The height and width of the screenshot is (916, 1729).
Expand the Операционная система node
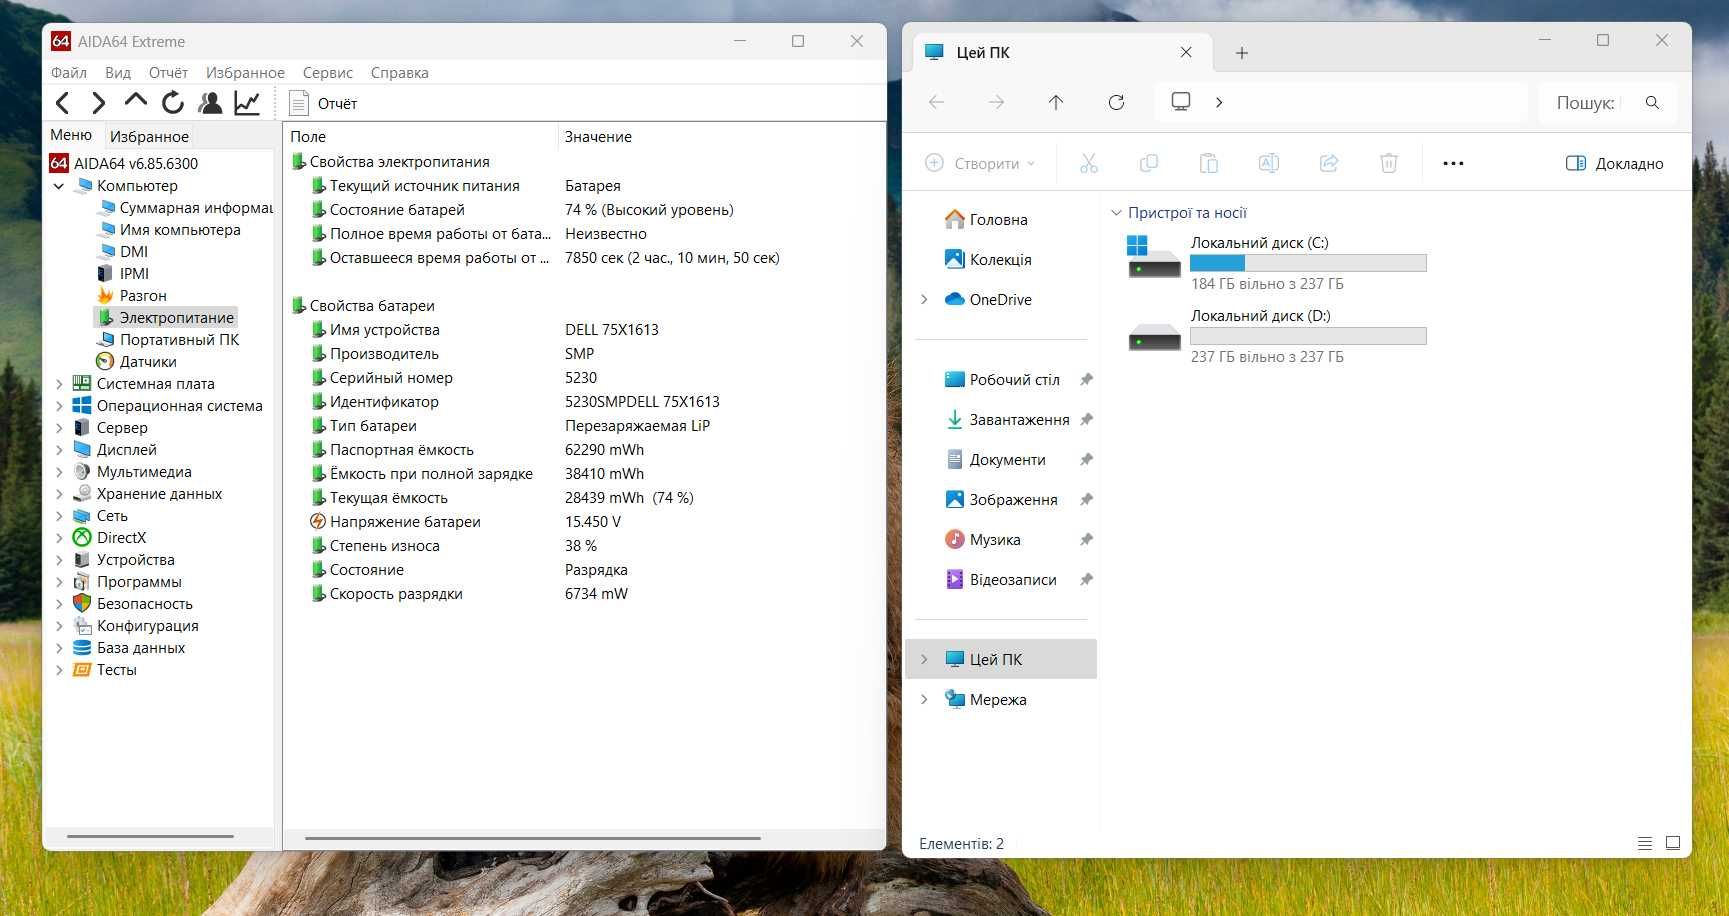[x=59, y=406]
